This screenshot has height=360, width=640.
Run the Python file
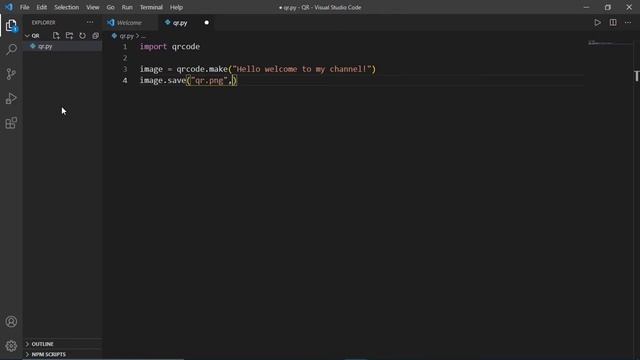point(597,22)
